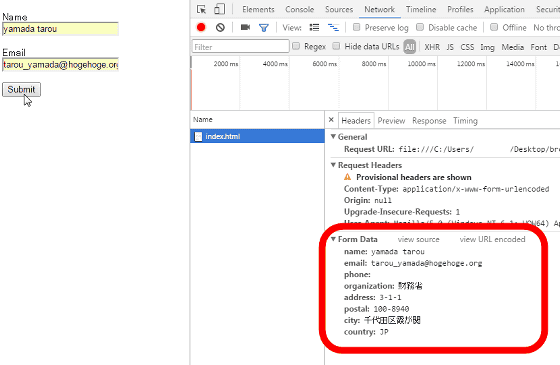Collapse the General section
The image size is (560, 365).
(333, 136)
